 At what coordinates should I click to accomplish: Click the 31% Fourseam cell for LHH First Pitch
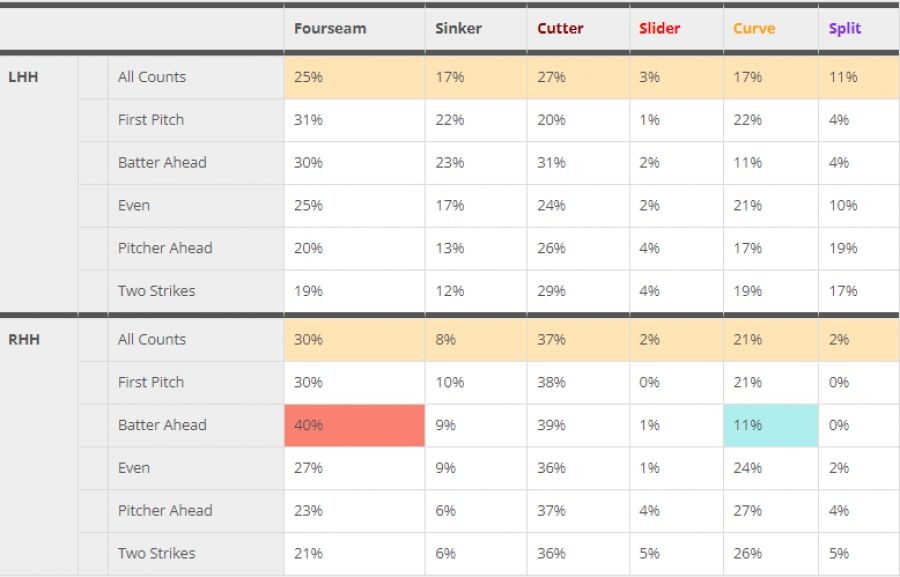coord(308,120)
